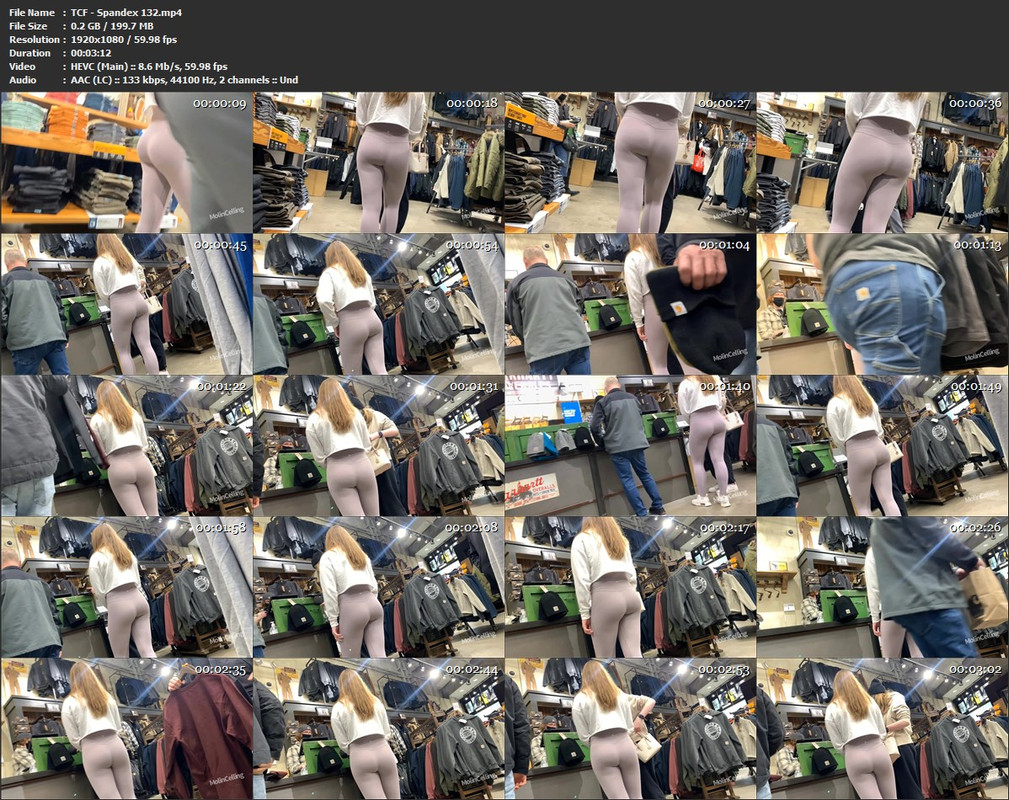Select the frame stamped 00:00:45
Screen dimensions: 1009x800
126,304
